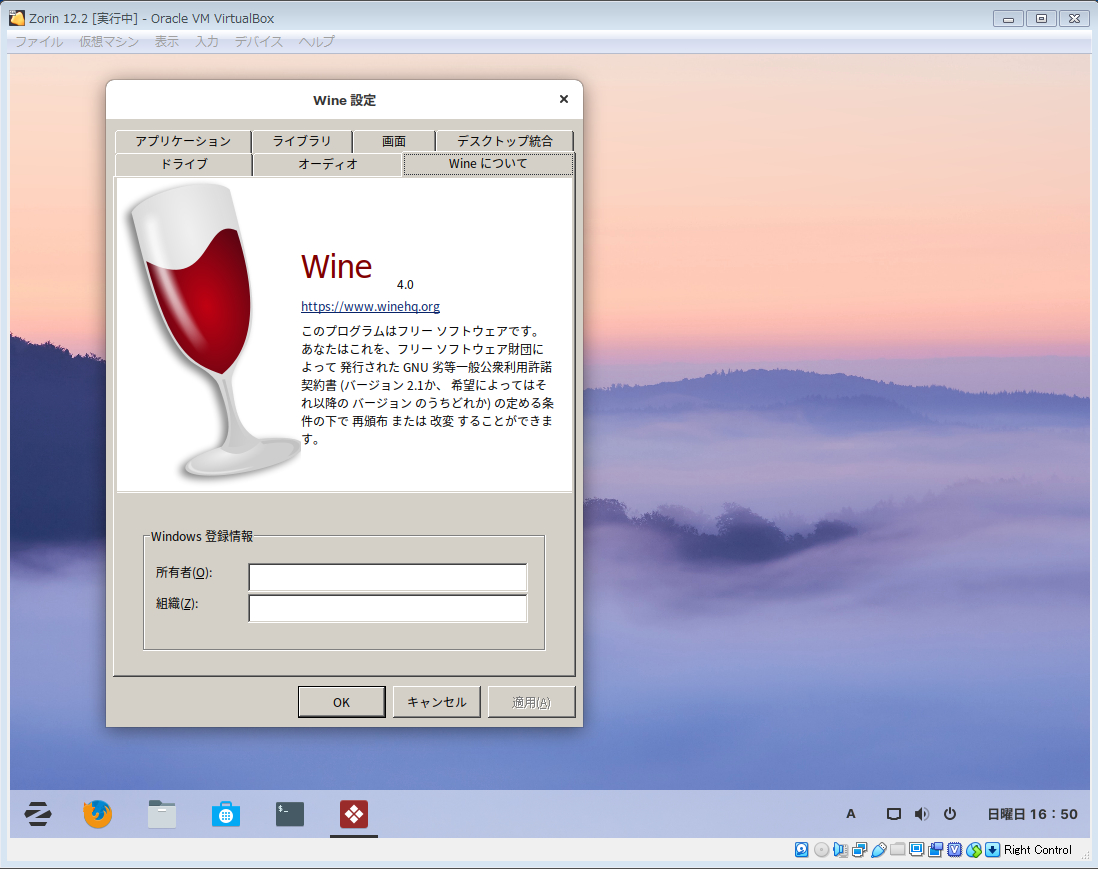Click the VirtualBox network status icon
Screen dimensions: 1098x869
[x=859, y=849]
